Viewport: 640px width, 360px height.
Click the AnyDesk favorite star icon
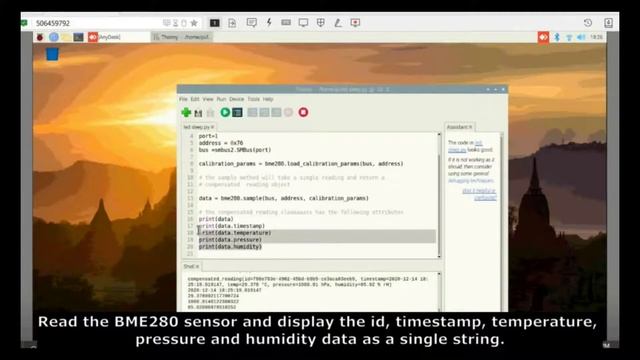[194, 23]
